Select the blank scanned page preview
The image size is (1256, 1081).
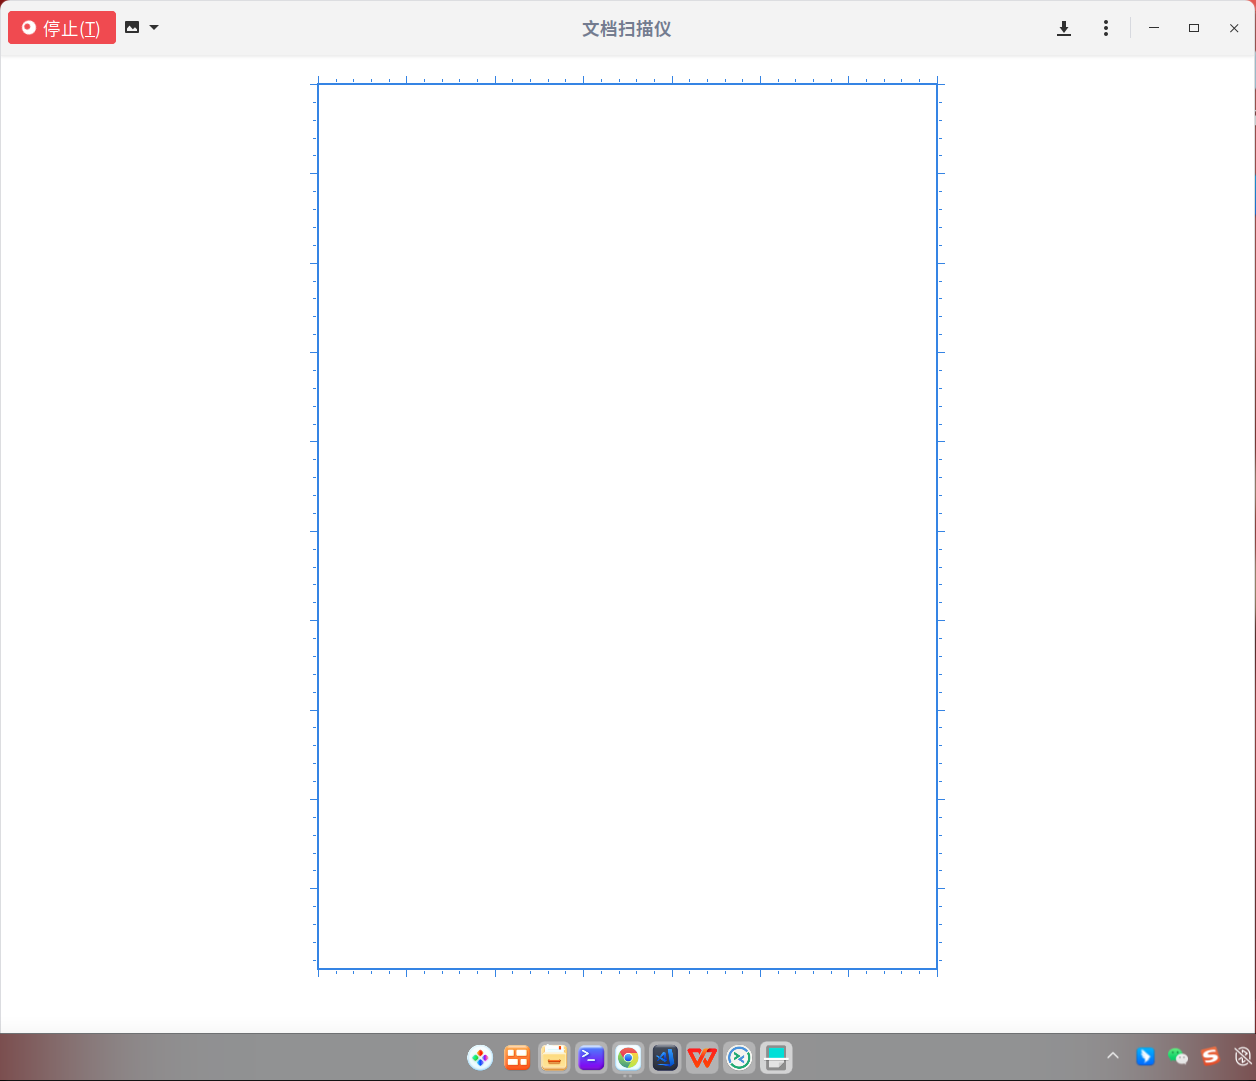point(627,526)
